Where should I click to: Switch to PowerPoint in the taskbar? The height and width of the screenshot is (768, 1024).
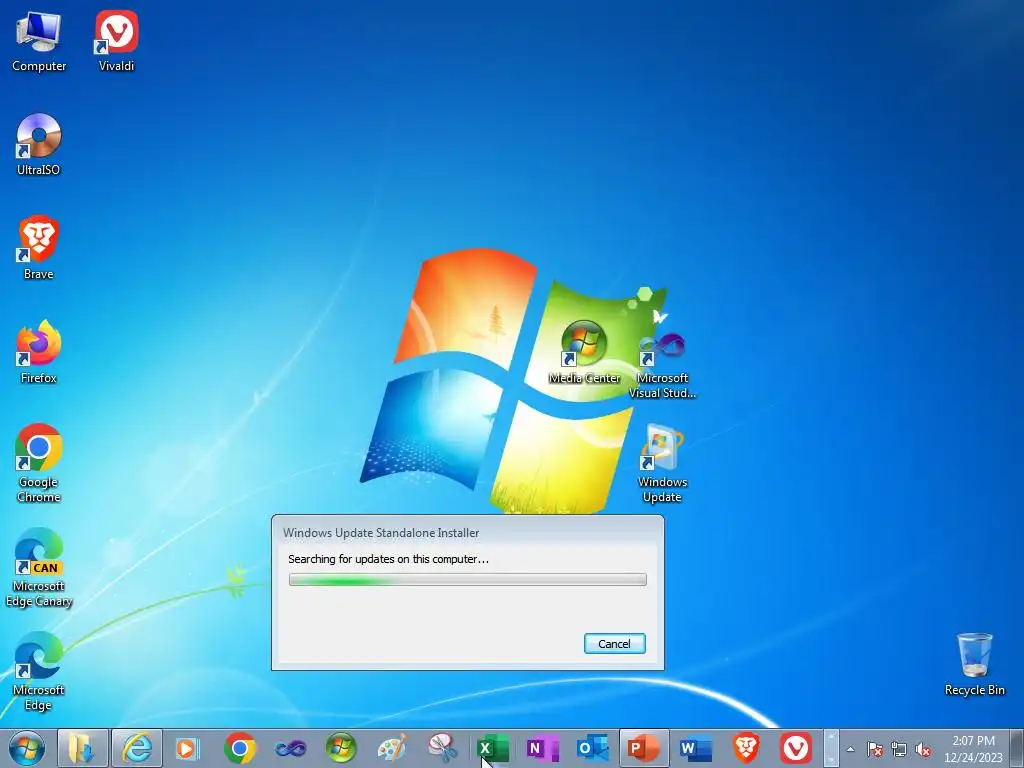[644, 748]
